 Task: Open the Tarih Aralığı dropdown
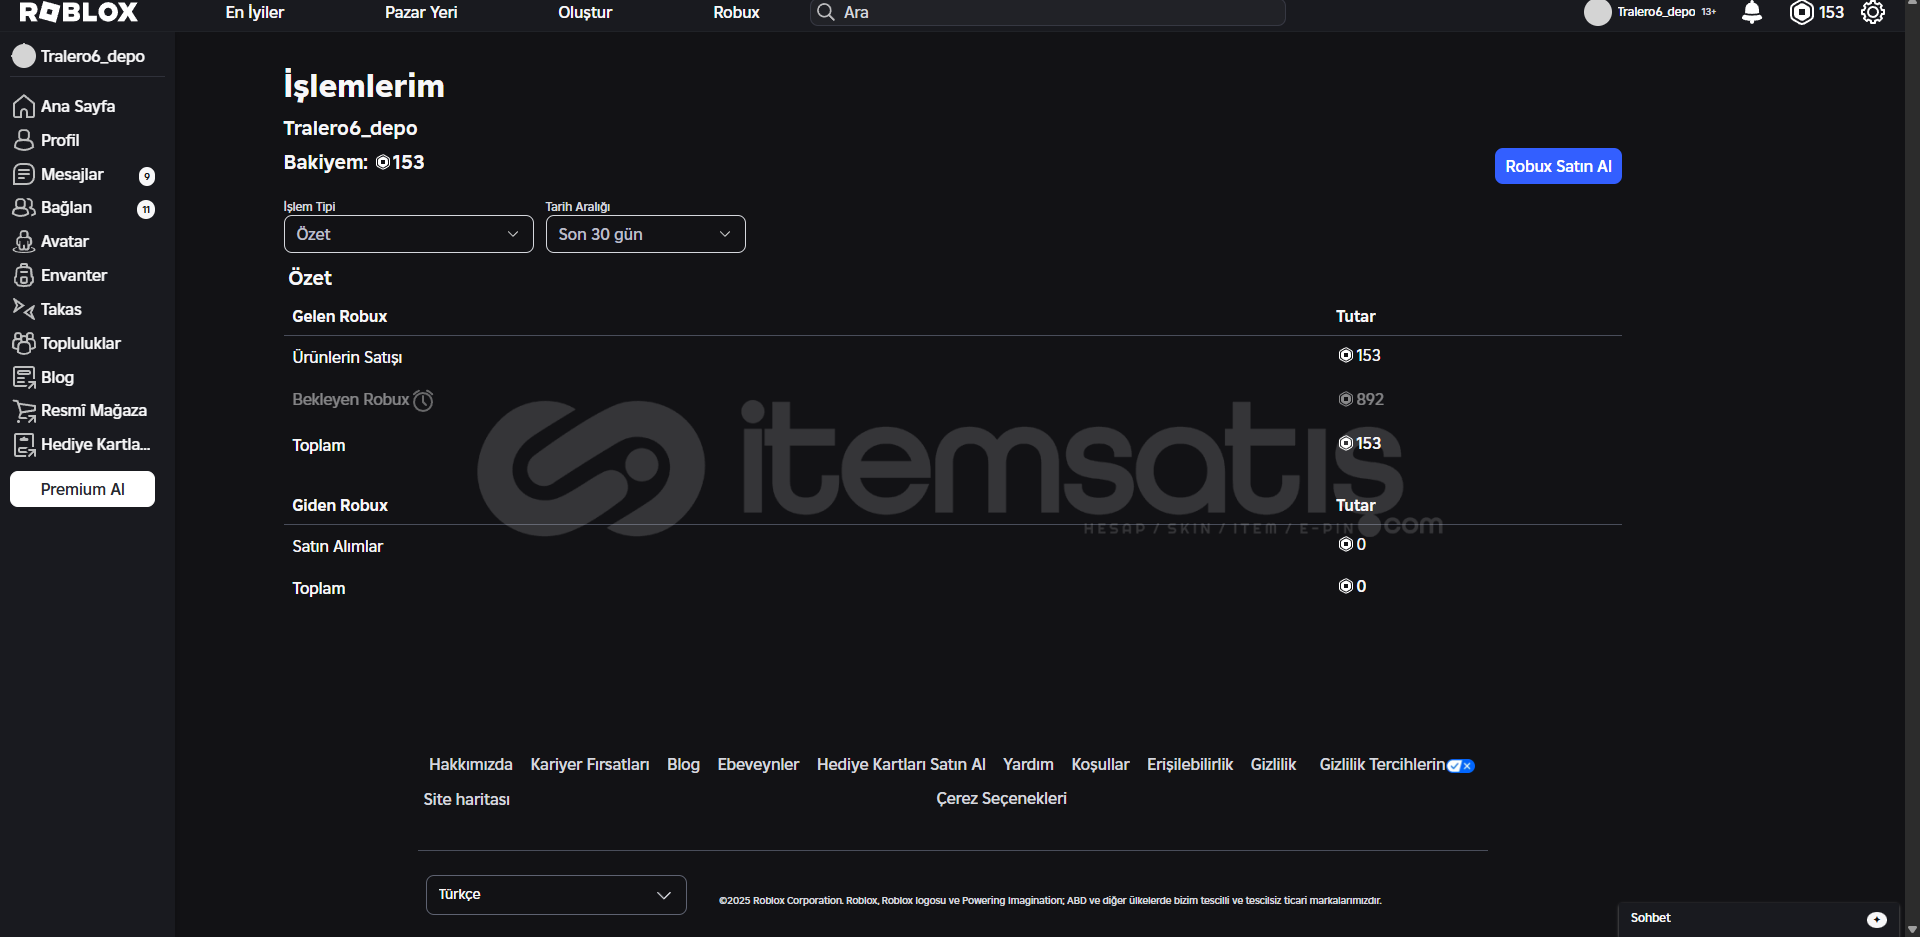pyautogui.click(x=646, y=234)
